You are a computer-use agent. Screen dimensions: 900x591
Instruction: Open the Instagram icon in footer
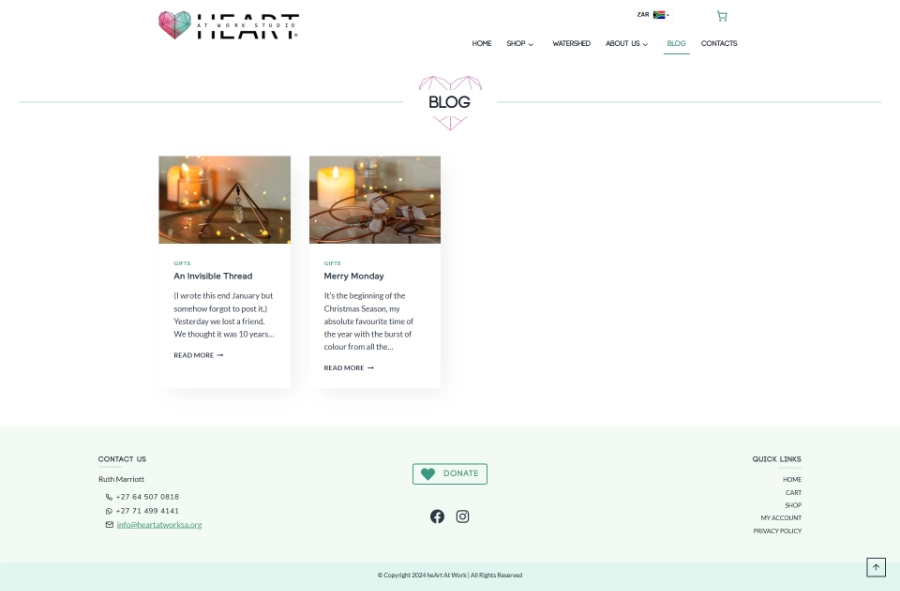click(x=463, y=516)
